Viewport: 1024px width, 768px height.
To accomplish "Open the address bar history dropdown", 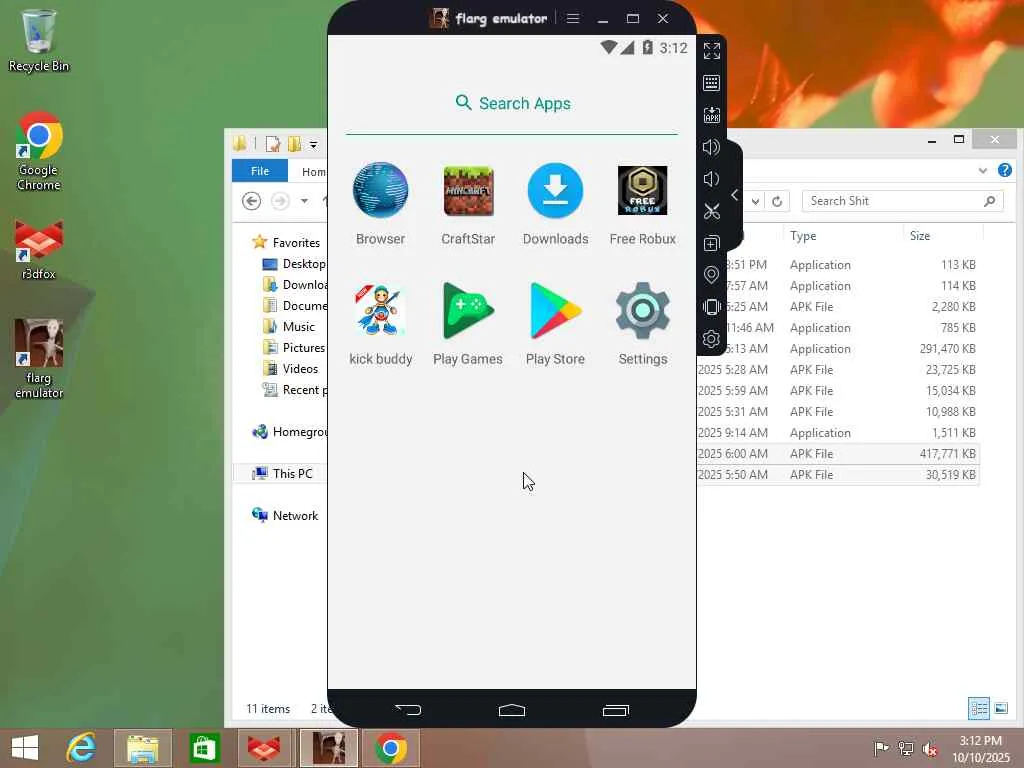I will tap(755, 201).
